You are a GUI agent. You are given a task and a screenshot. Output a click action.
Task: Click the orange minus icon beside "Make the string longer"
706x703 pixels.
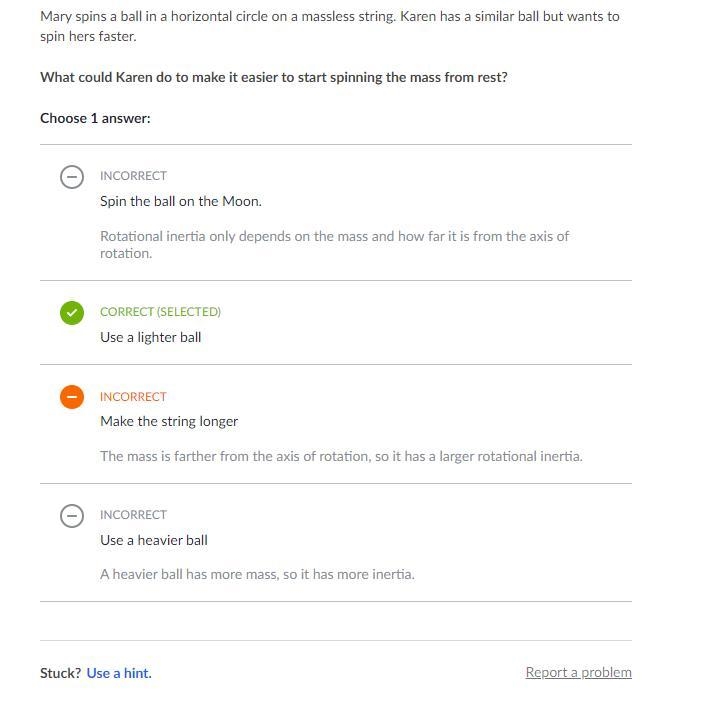tap(72, 397)
